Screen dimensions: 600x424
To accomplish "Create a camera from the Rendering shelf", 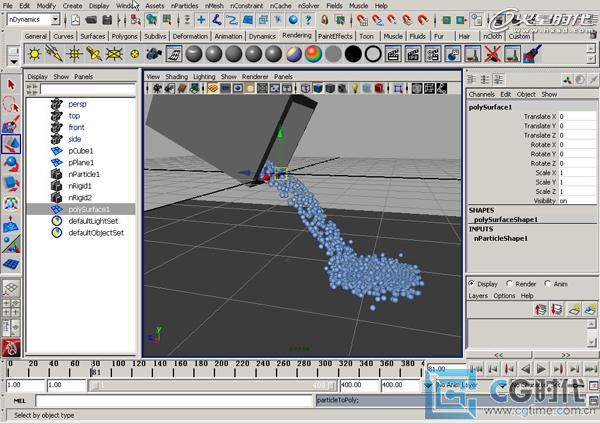I will tap(153, 54).
